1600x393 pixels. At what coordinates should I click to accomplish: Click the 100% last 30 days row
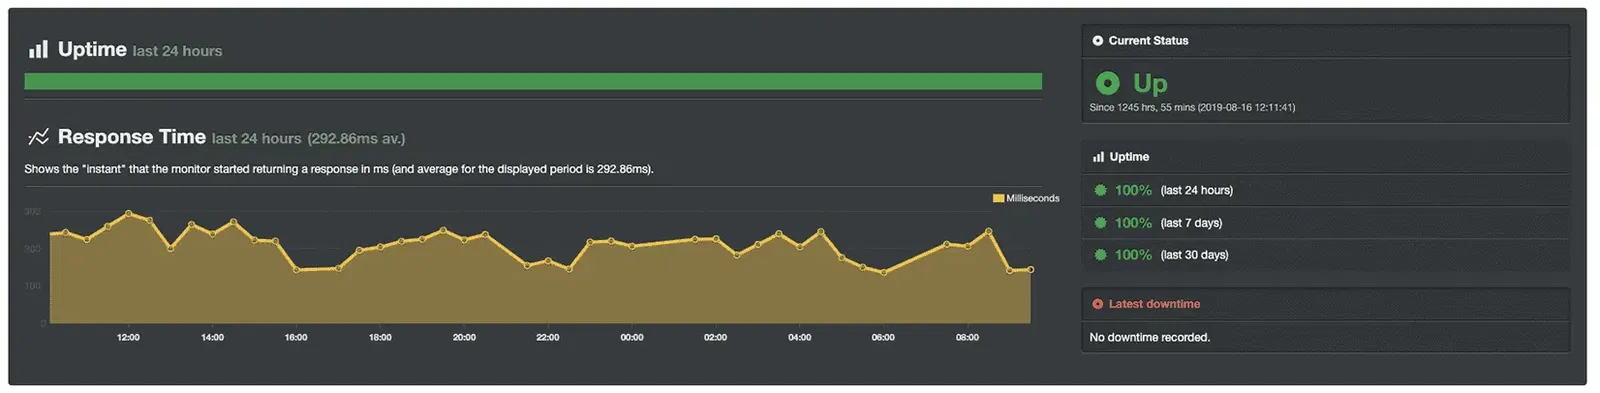(1325, 255)
